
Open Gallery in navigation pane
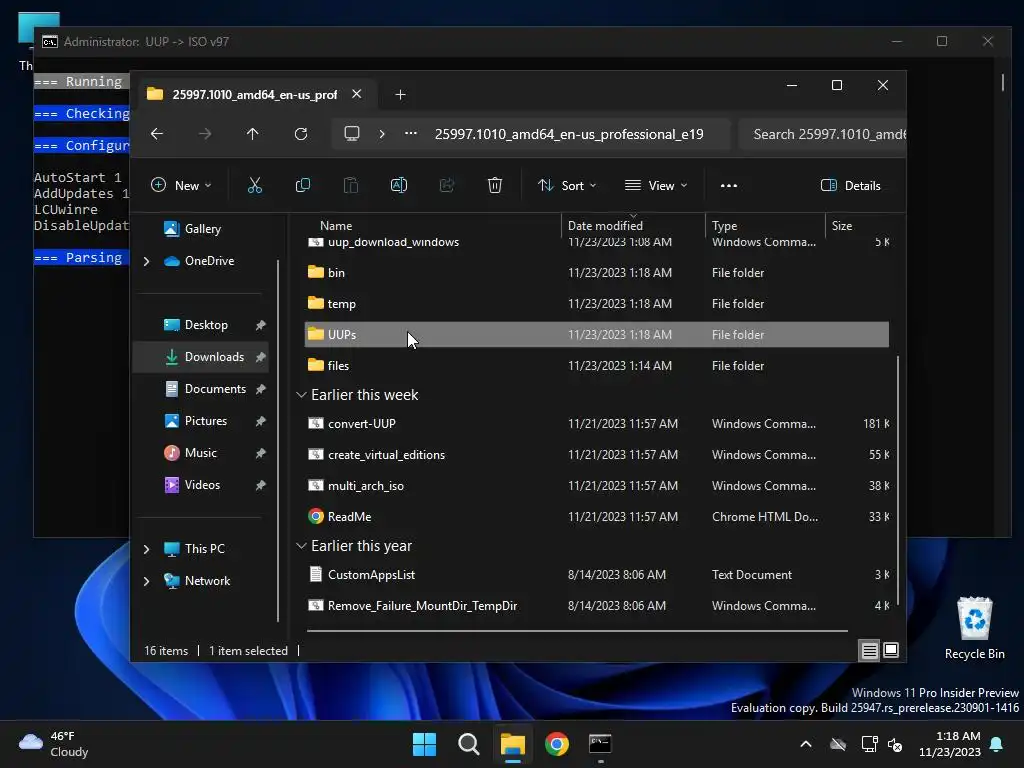tap(202, 229)
